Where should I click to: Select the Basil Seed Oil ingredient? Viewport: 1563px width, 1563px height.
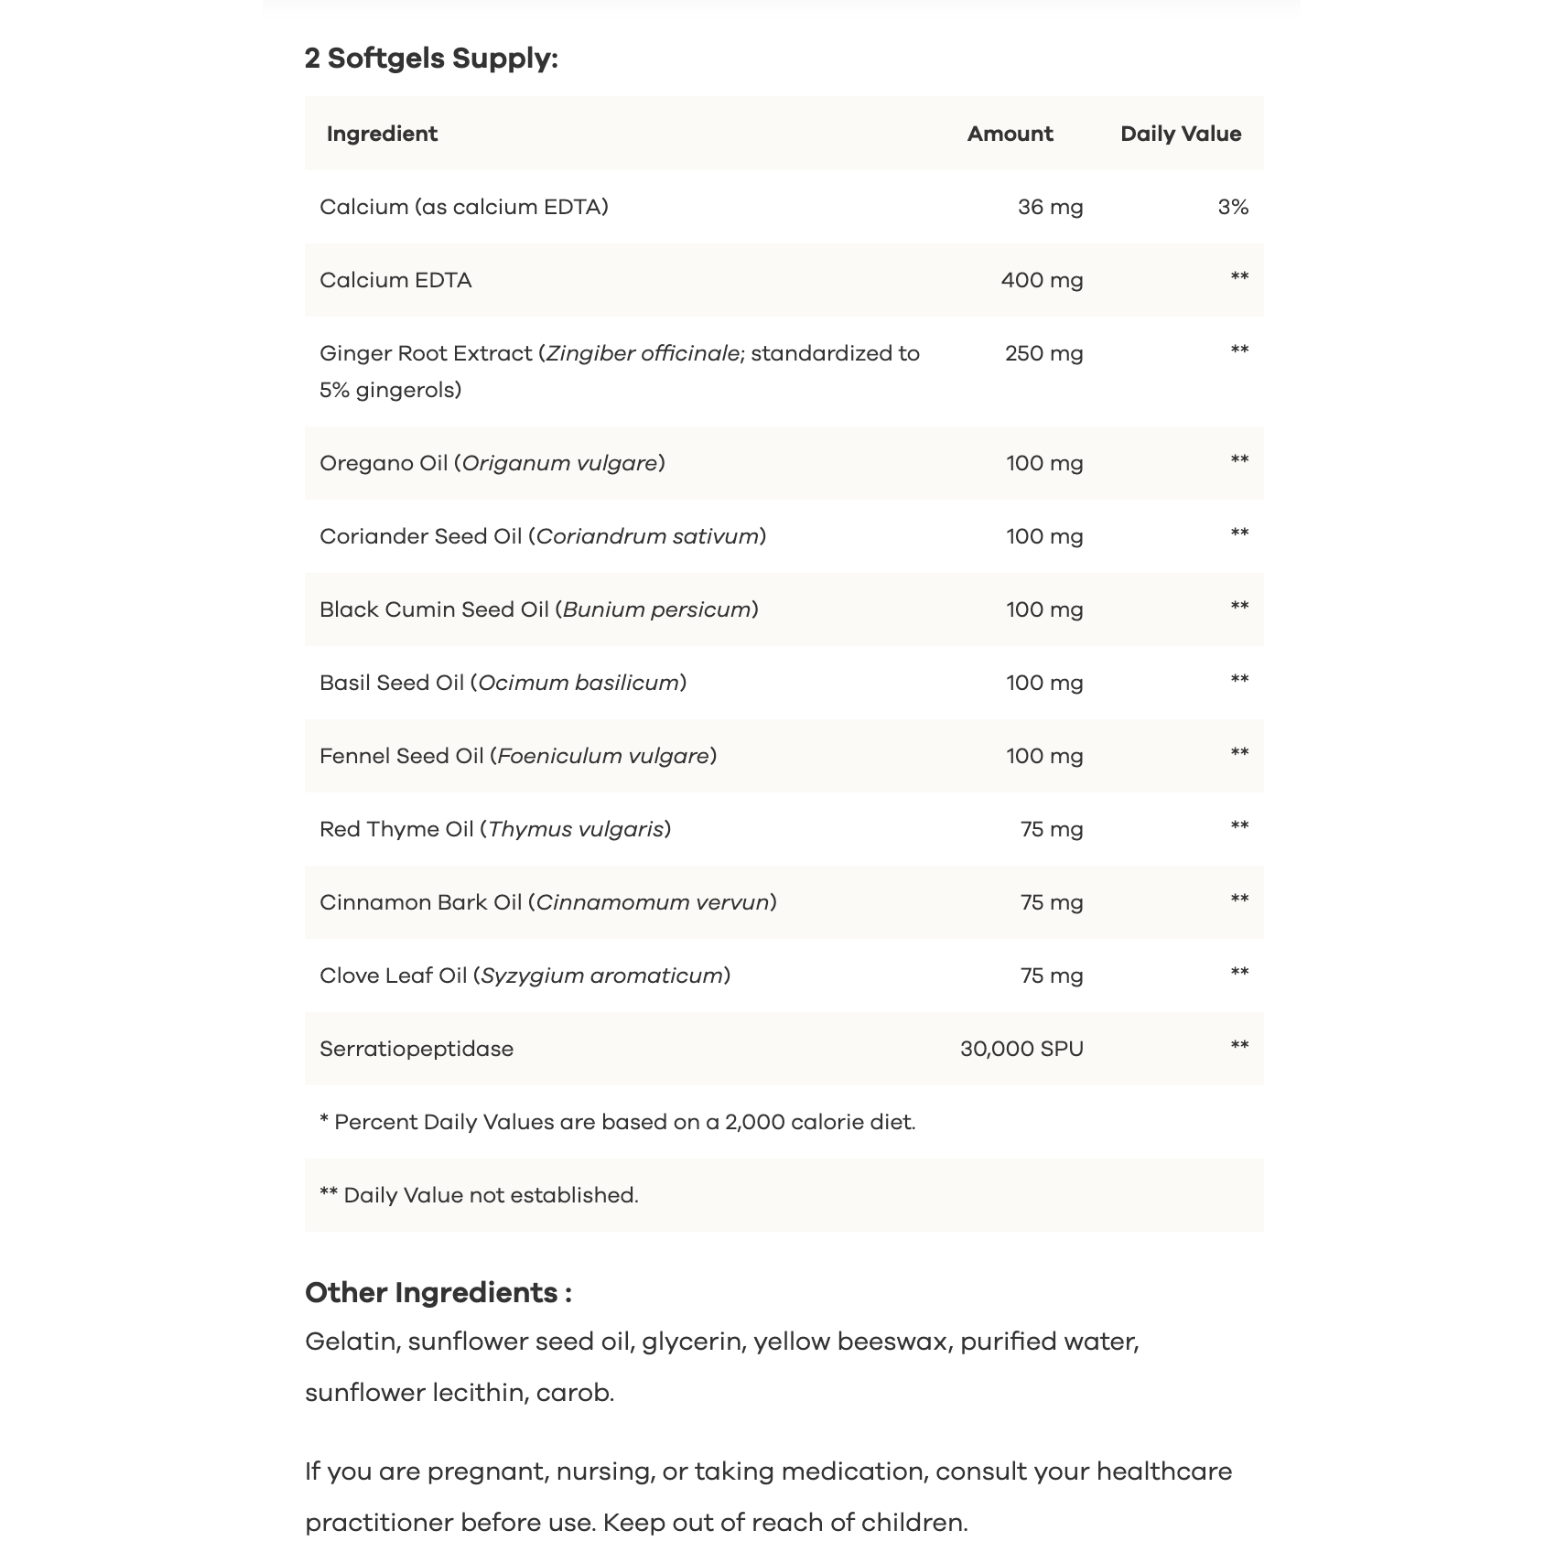click(x=502, y=682)
